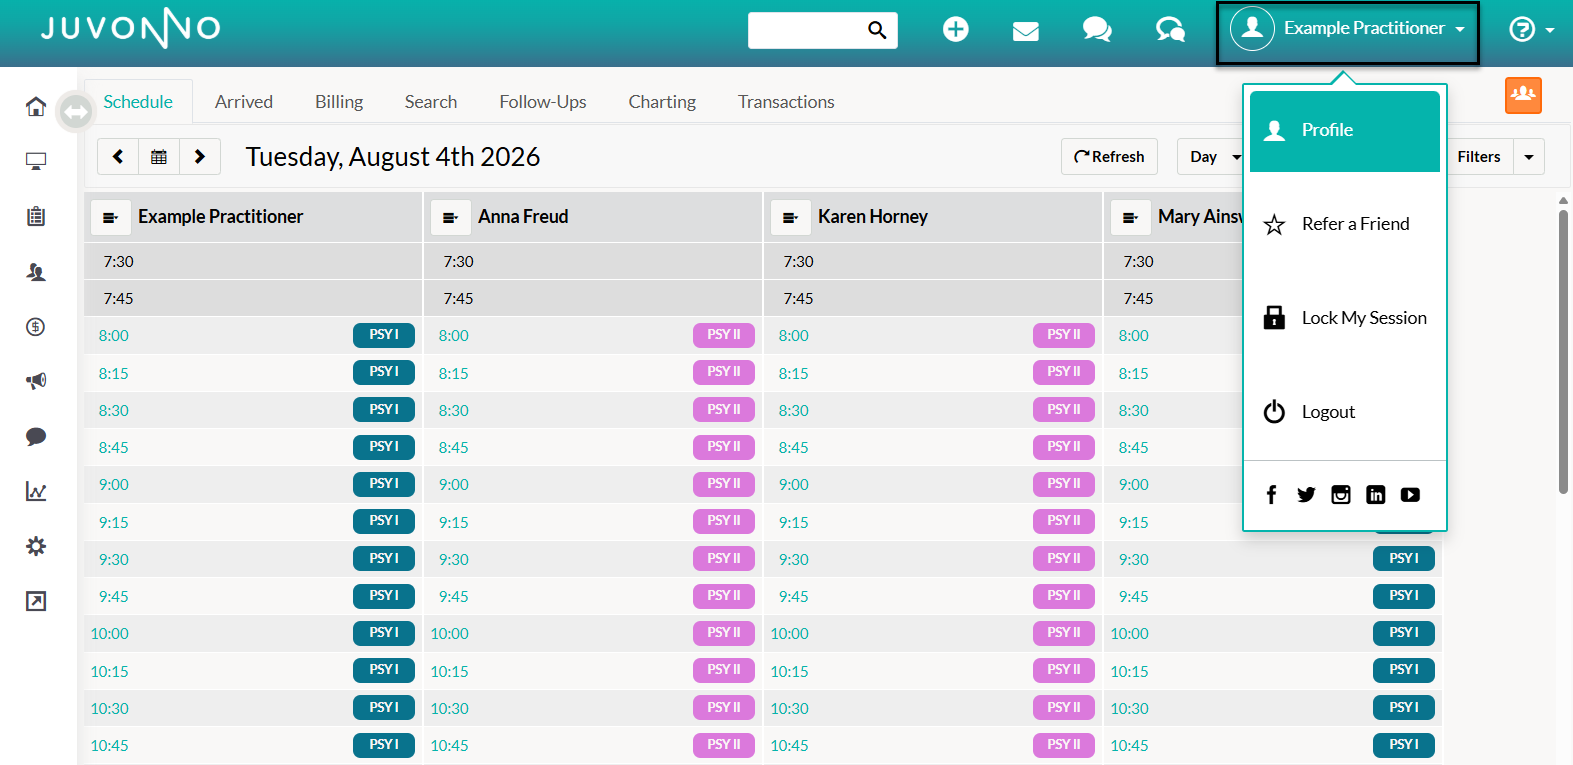Open the chat bubbles messages icon
Image resolution: width=1573 pixels, height=765 pixels.
pos(1097,30)
